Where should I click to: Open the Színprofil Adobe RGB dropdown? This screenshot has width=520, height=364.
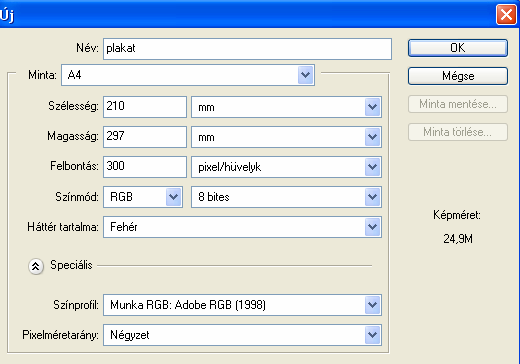[242, 305]
